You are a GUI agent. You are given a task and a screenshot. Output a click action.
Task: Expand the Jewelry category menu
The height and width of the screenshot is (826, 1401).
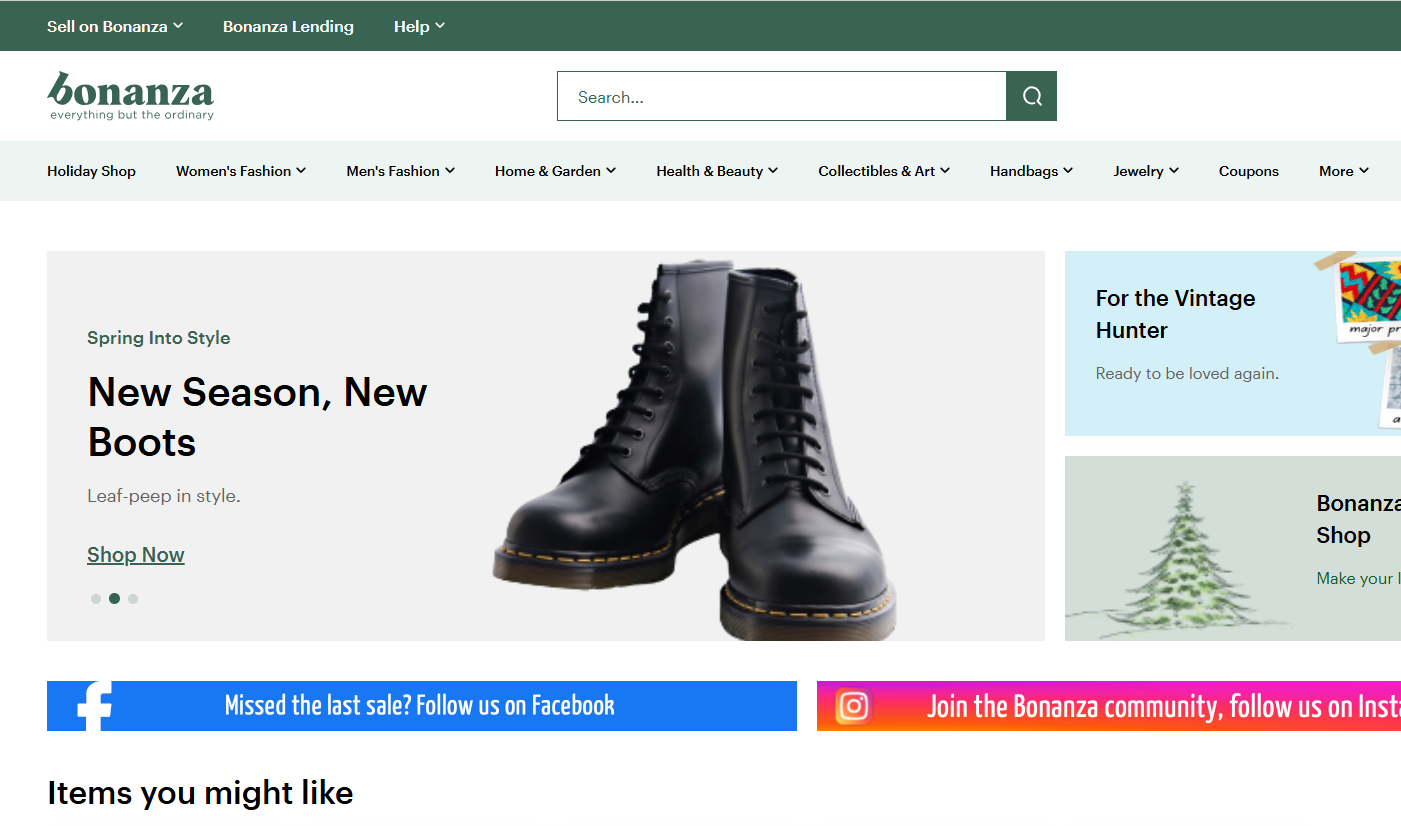[1146, 171]
